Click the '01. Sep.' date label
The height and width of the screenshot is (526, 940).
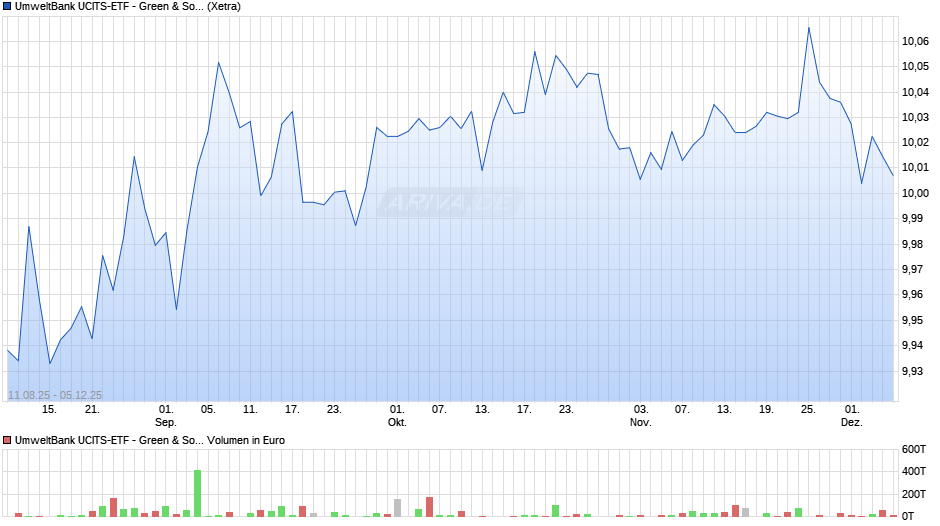coord(166,416)
